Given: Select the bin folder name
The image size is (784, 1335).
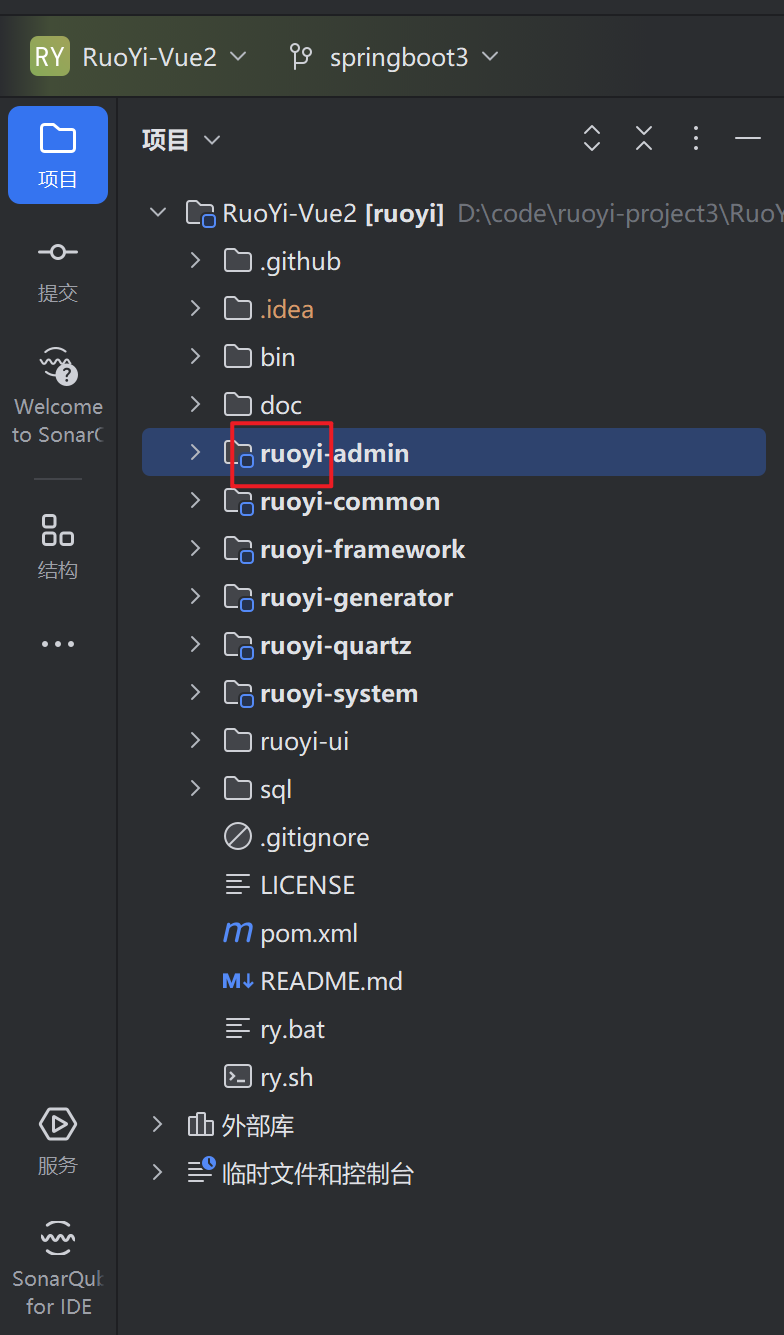Looking at the screenshot, I should [277, 357].
